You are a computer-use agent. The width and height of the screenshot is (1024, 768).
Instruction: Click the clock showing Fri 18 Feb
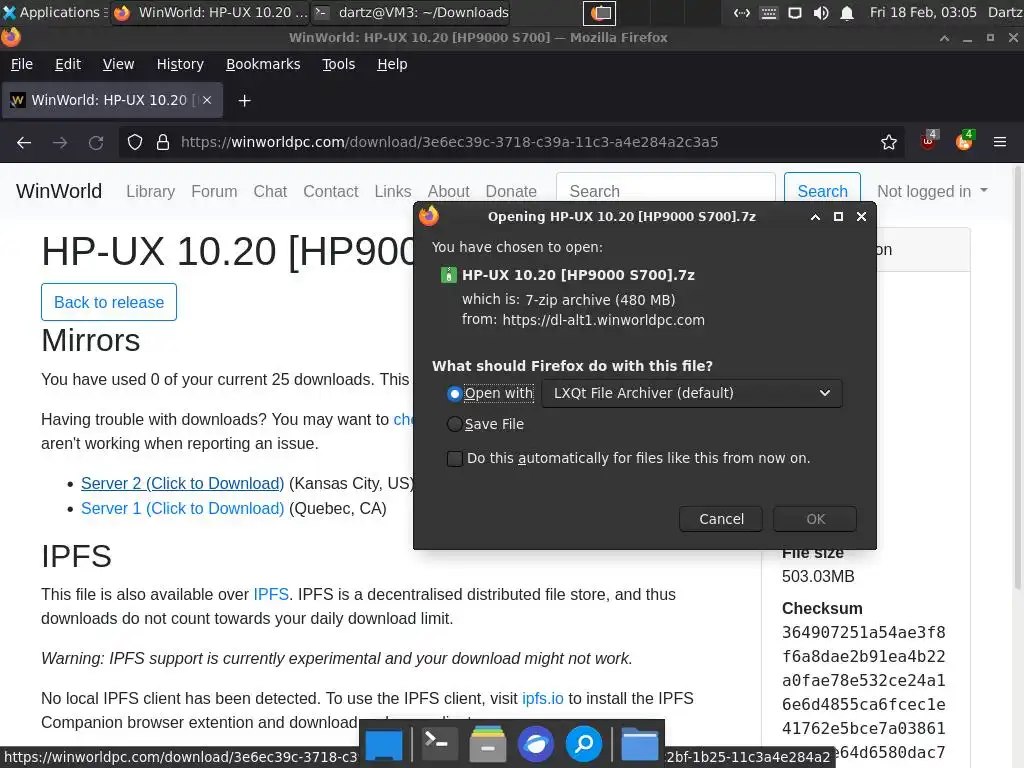pos(923,12)
